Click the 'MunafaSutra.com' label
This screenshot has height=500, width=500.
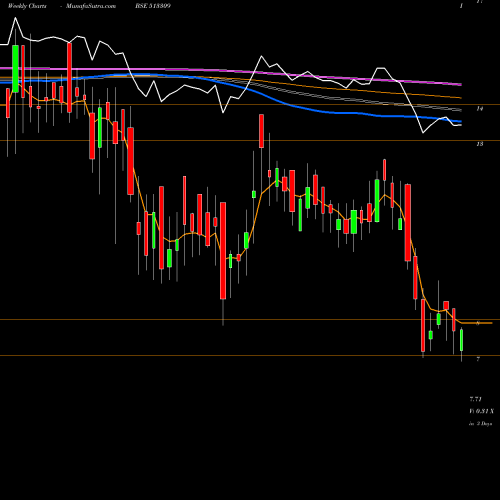91,6
